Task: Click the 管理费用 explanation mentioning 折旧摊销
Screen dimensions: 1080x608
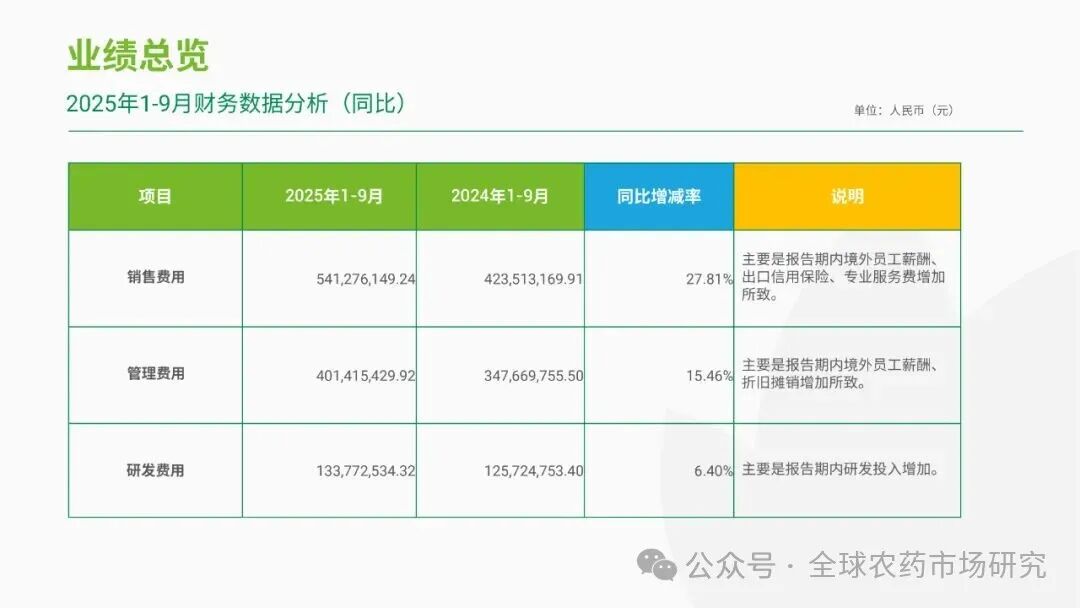Action: [840, 374]
